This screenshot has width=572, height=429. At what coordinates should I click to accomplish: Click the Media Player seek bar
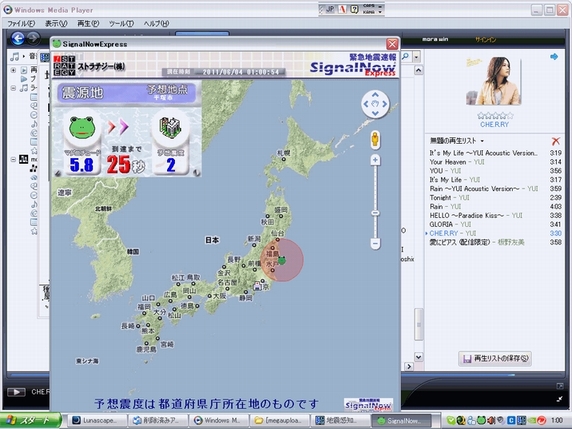pos(286,375)
